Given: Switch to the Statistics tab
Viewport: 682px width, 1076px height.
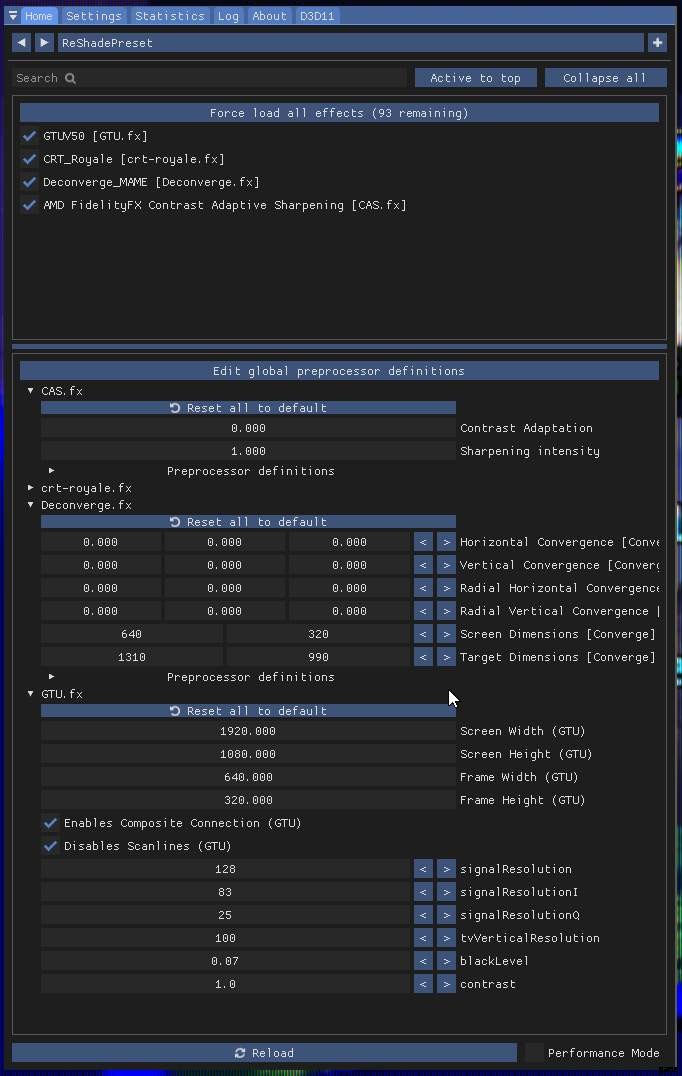Looking at the screenshot, I should tap(169, 16).
